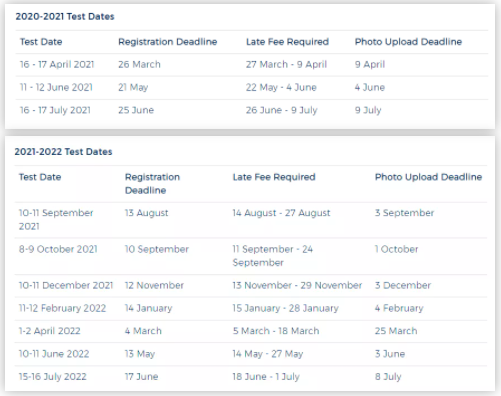501x396 pixels.
Task: Select the 10-11 September 2021 test date
Action: 56,220
